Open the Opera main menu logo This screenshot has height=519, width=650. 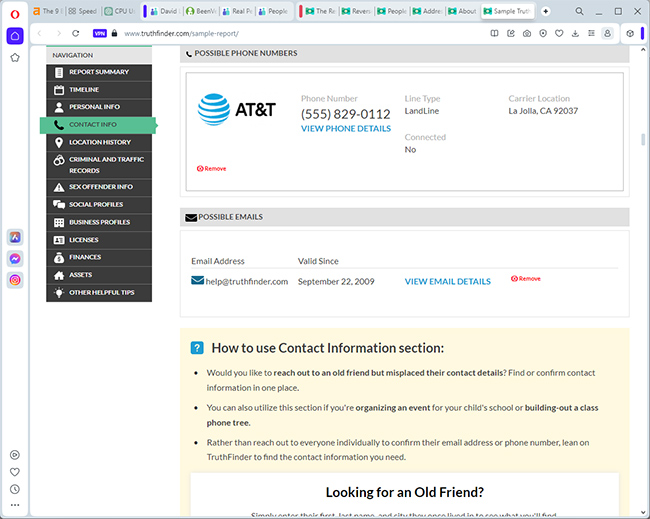pyautogui.click(x=15, y=15)
